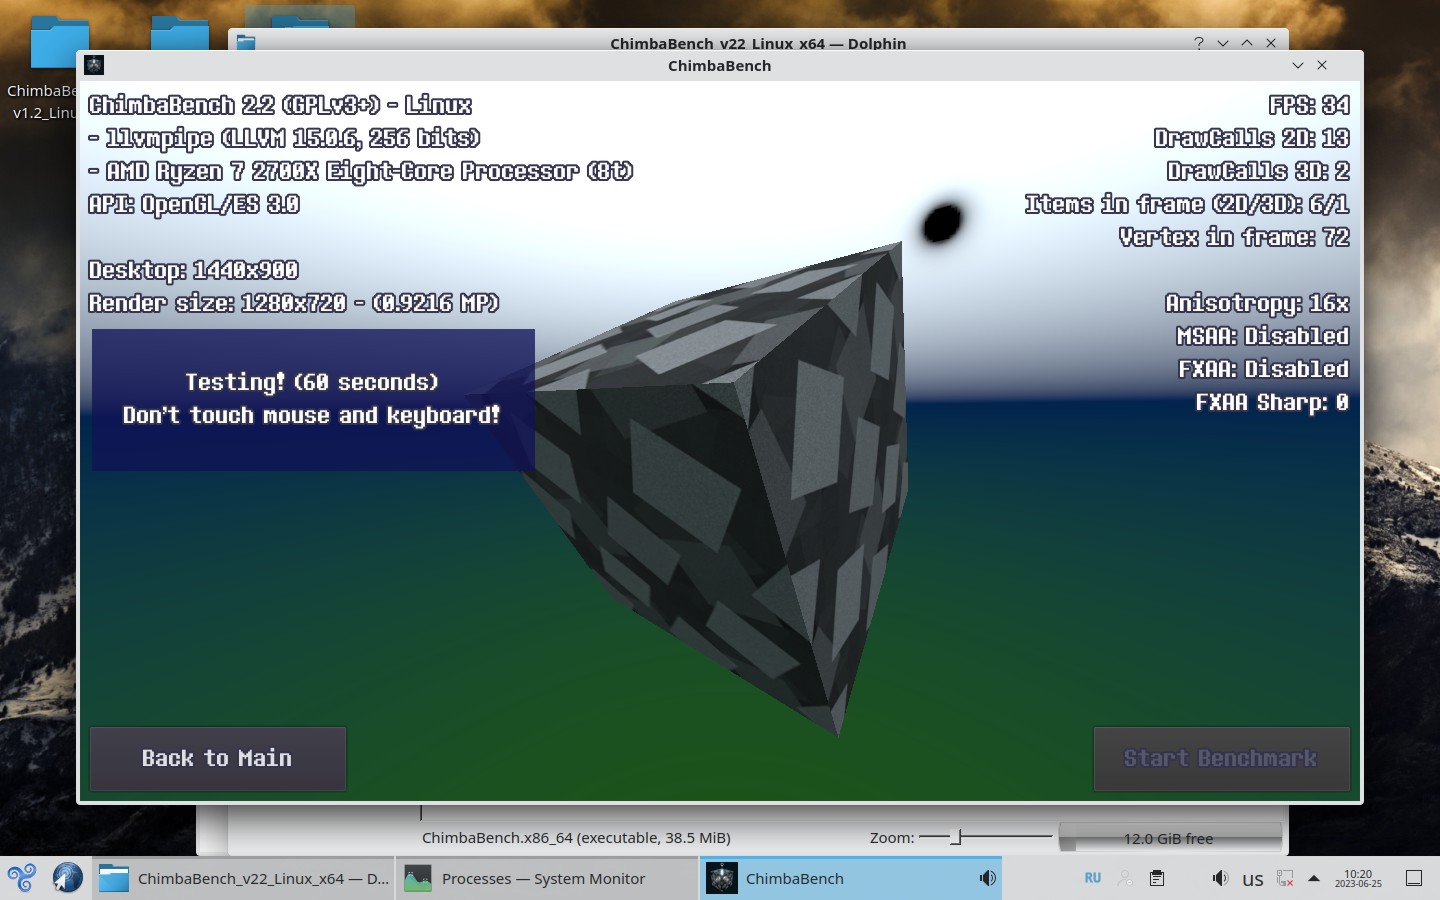The image size is (1440, 900).
Task: Click the 'DrawCalls 3D: 2' text
Action: click(x=1258, y=171)
